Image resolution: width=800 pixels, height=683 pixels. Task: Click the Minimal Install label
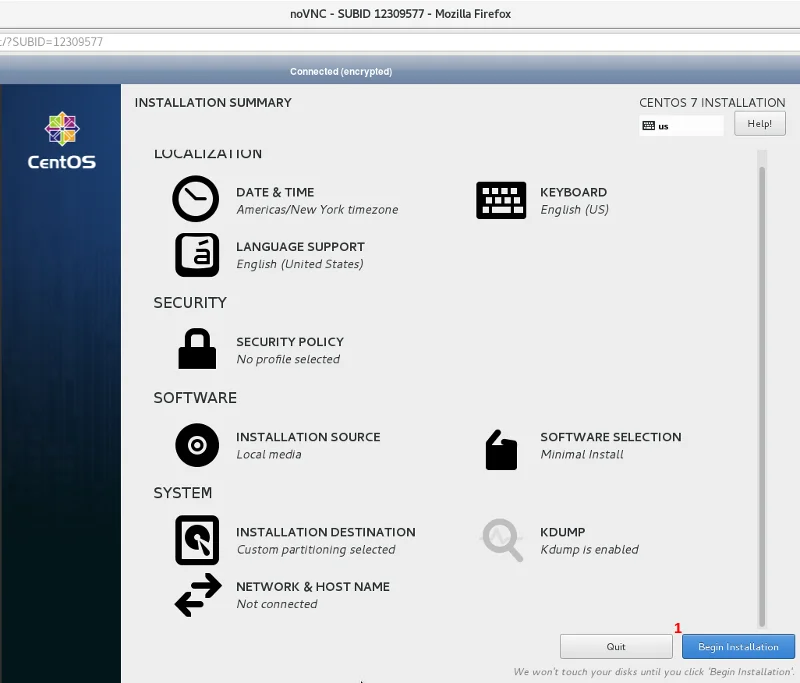tap(581, 455)
